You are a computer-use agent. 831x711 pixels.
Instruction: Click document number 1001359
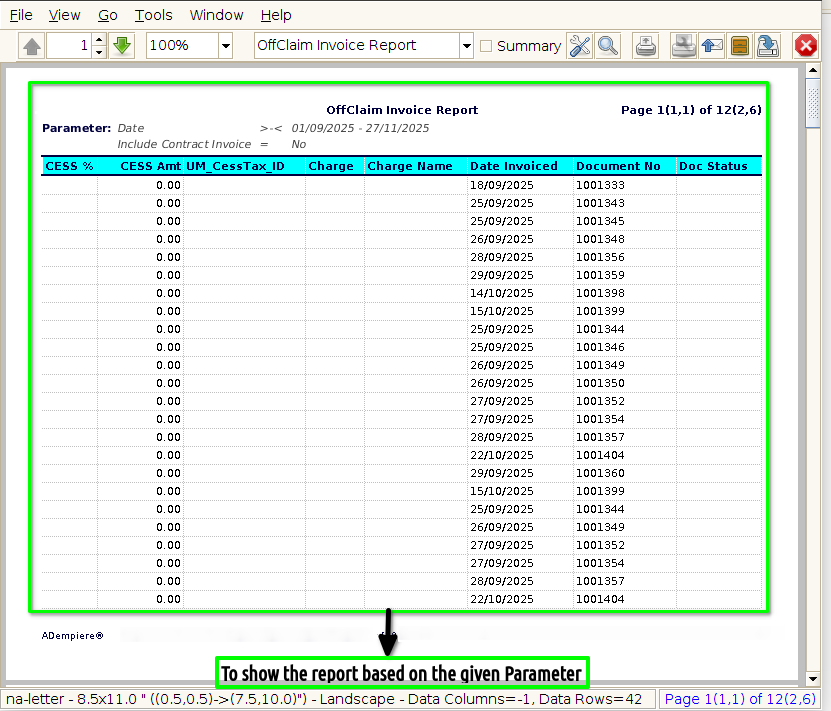tap(600, 275)
